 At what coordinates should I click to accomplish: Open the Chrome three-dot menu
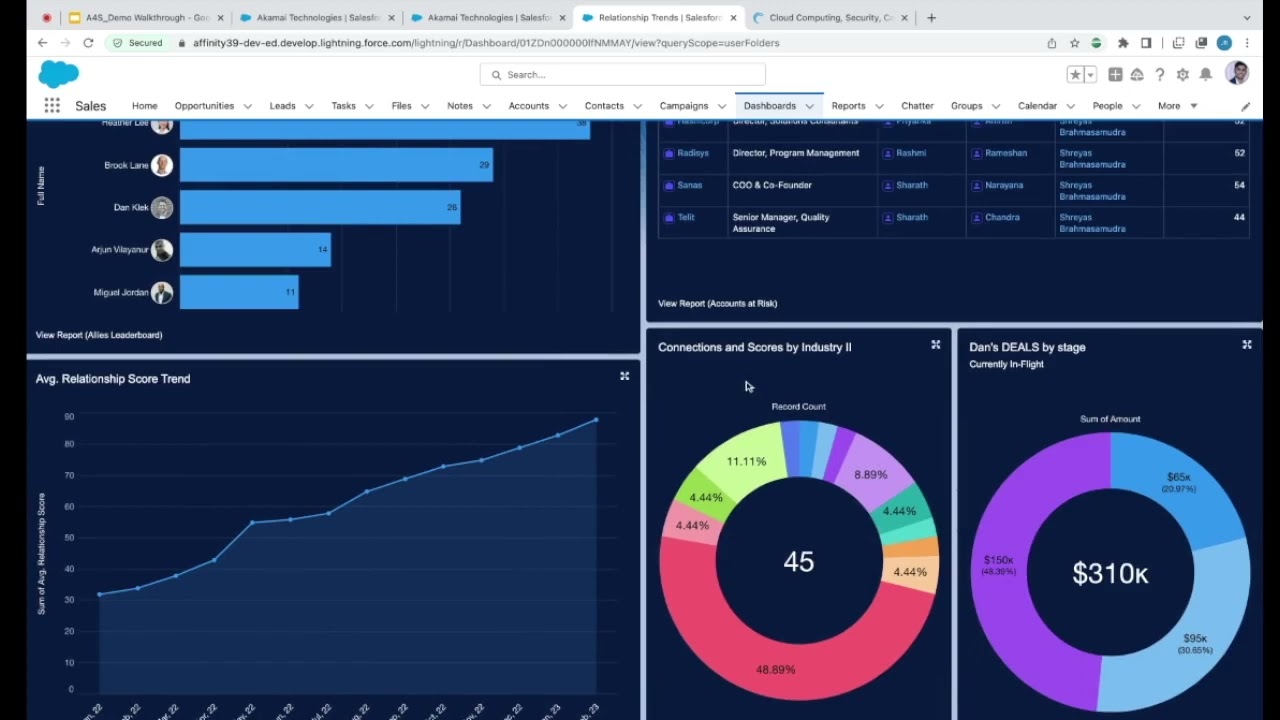1247,43
